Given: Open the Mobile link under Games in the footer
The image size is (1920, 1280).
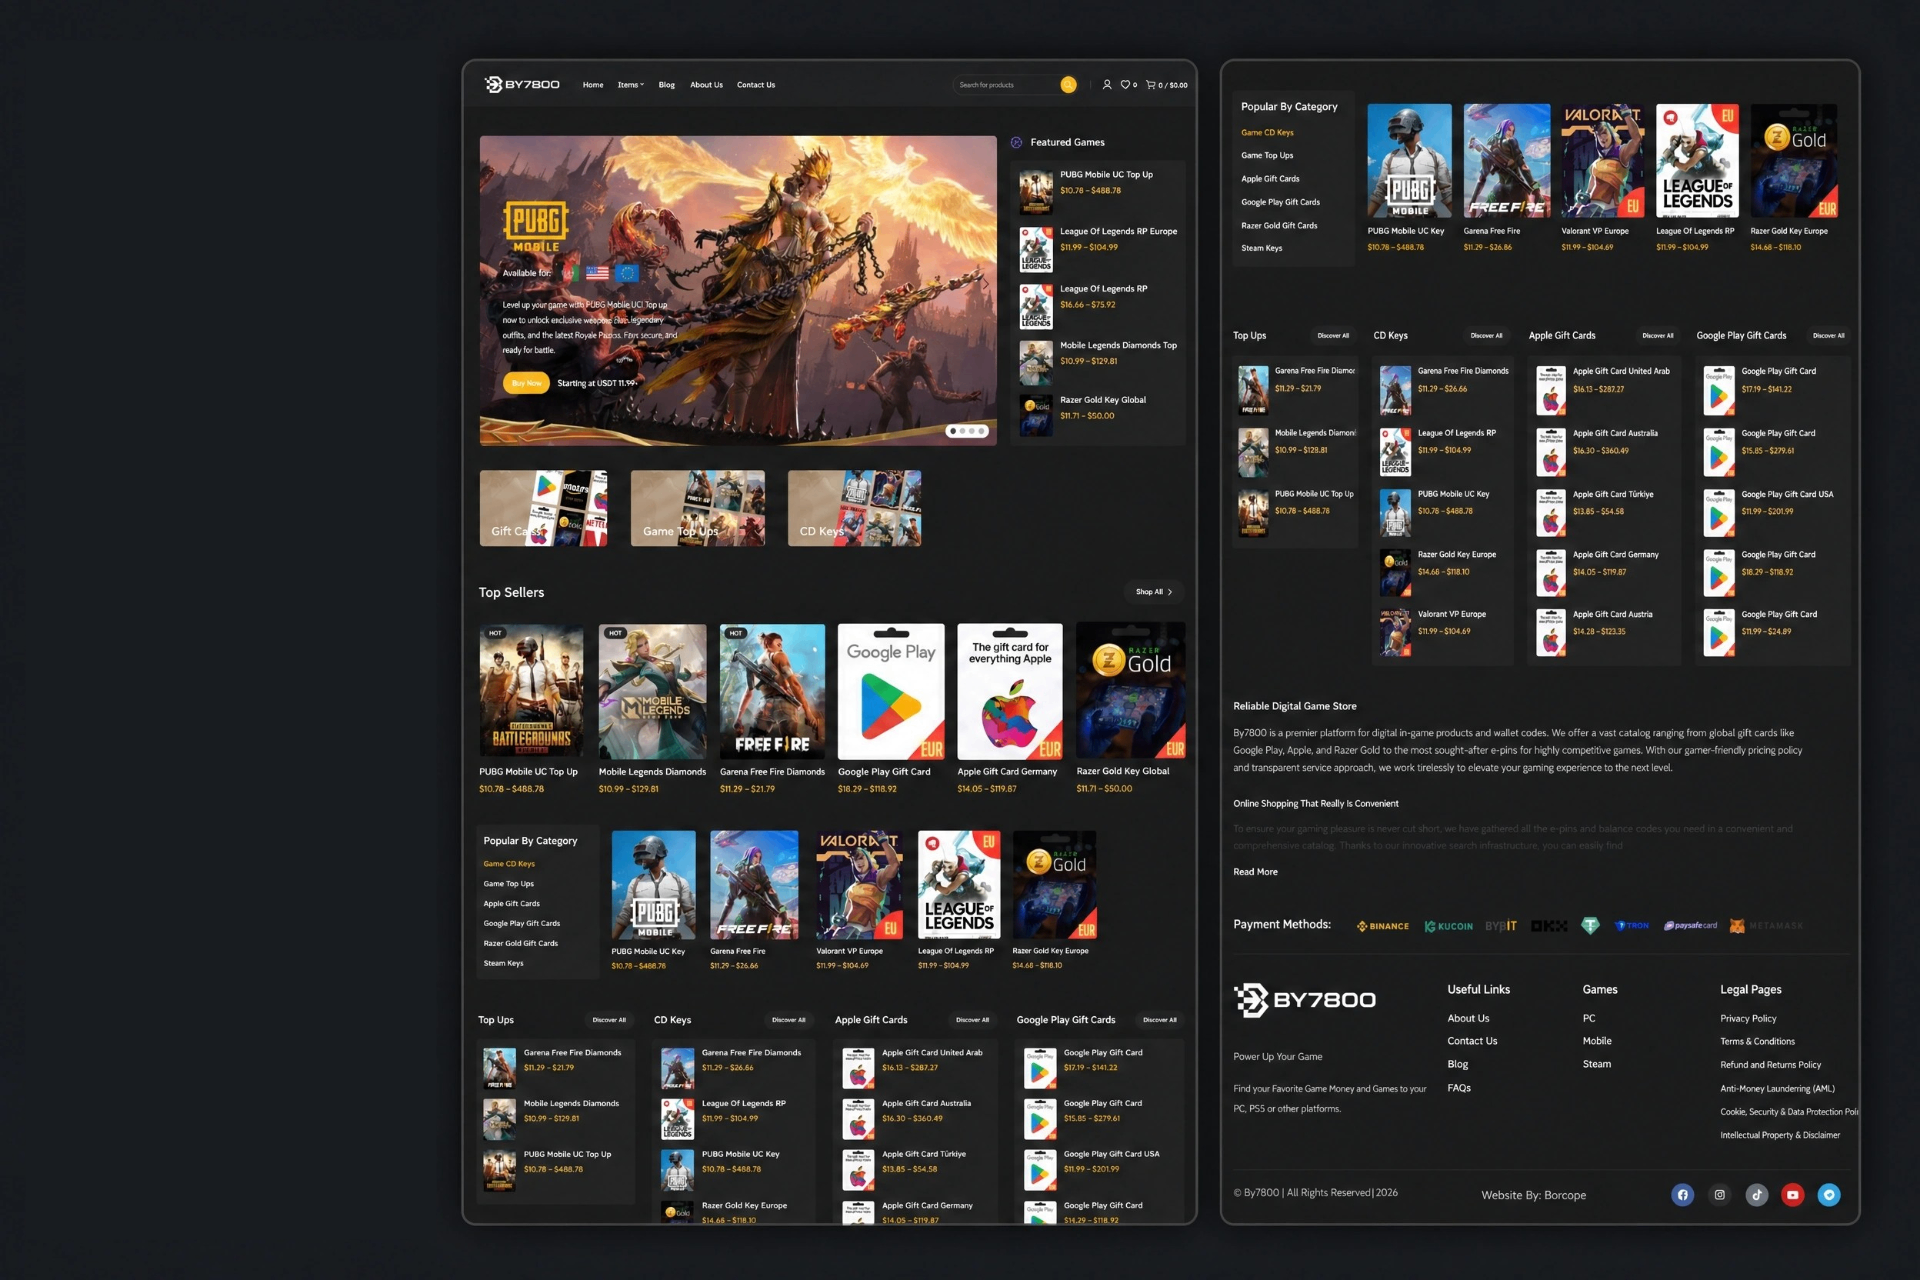Looking at the screenshot, I should [x=1597, y=1042].
